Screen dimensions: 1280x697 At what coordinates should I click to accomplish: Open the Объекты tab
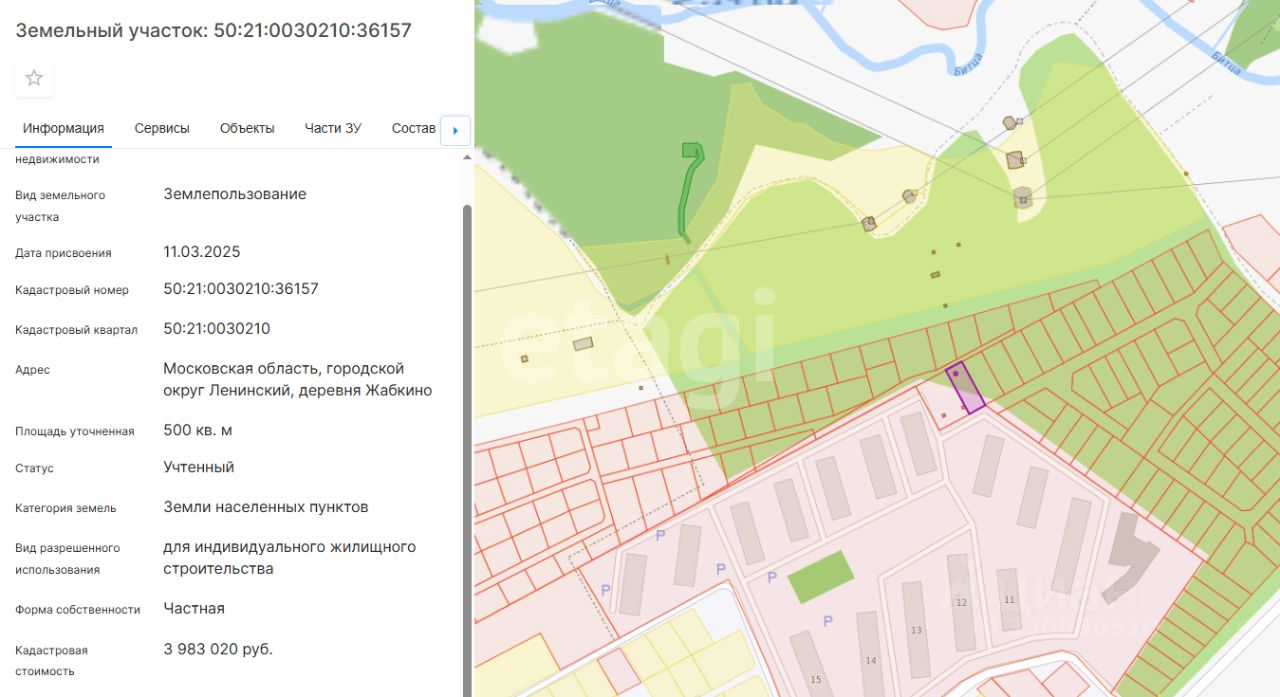coord(247,128)
